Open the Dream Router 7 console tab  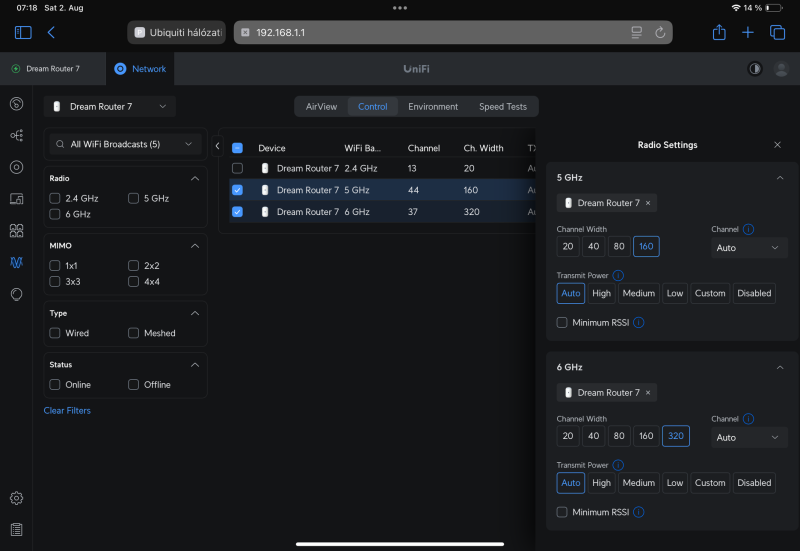pyautogui.click(x=53, y=68)
